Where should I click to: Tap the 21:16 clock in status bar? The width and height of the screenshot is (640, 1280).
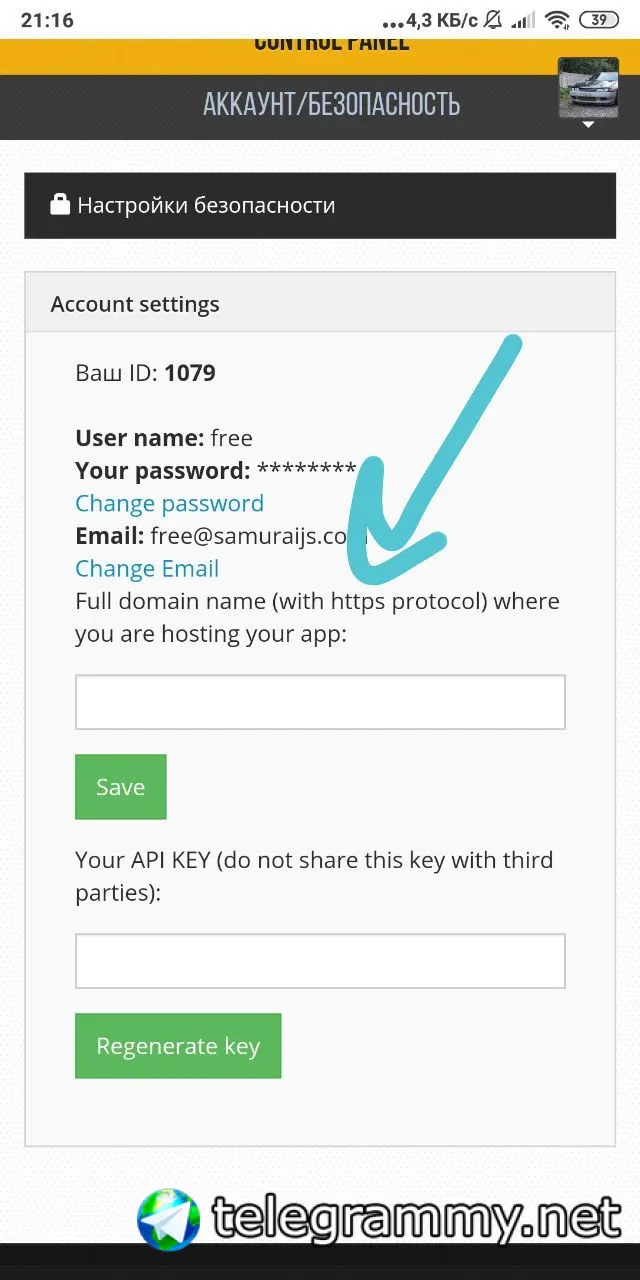[47, 20]
